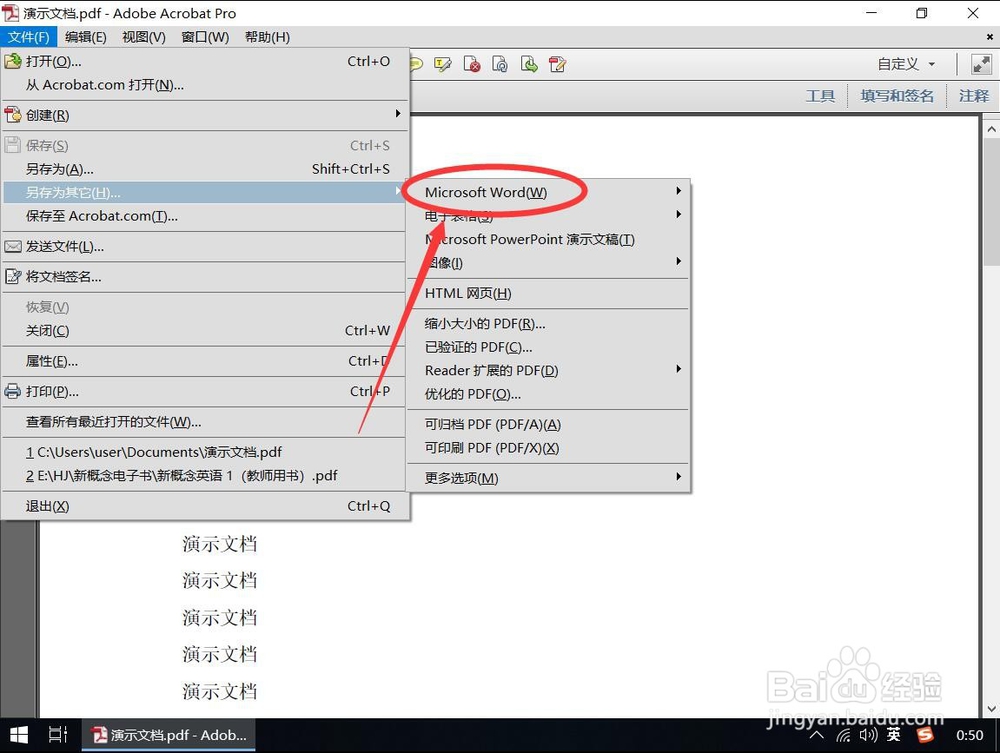Image resolution: width=1000 pixels, height=753 pixels.
Task: Open recent file 演示文档.pdf
Action: (155, 452)
